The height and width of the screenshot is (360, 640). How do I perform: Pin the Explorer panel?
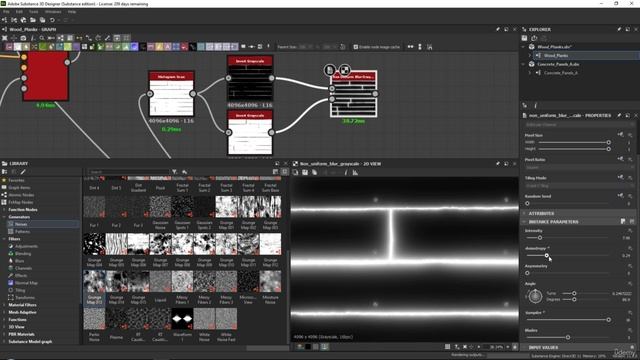pyautogui.click(x=619, y=29)
